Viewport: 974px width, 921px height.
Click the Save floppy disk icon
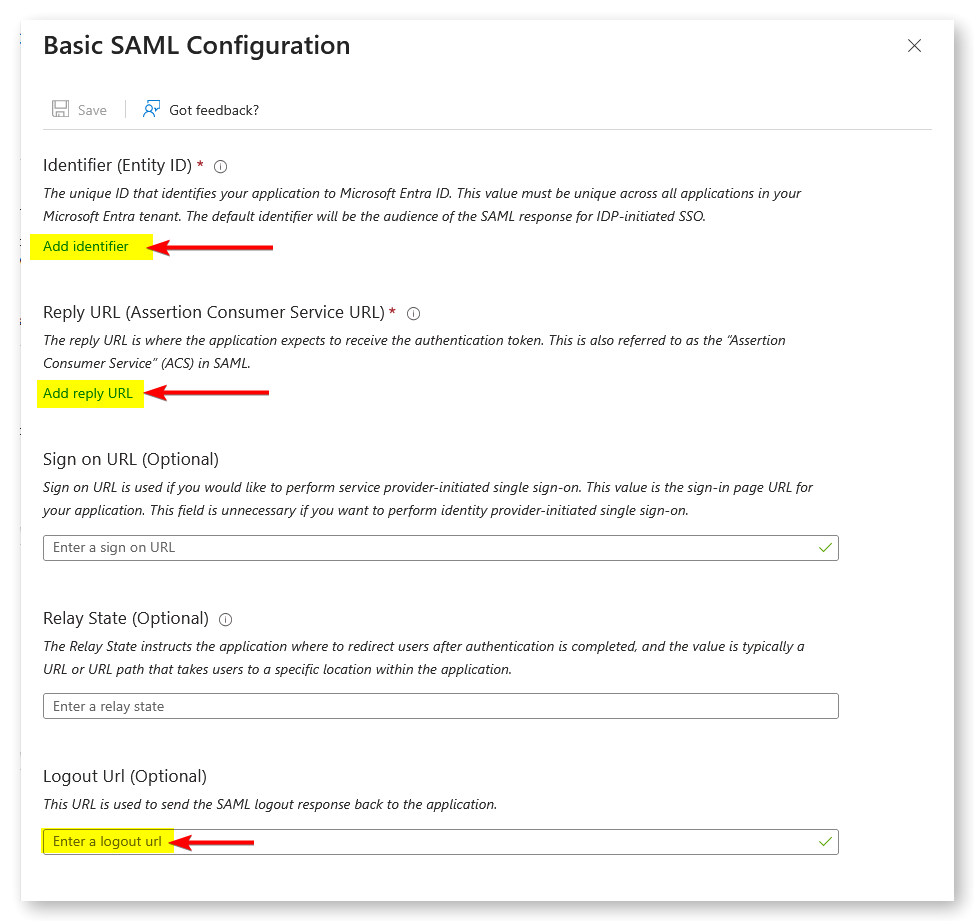pos(60,109)
